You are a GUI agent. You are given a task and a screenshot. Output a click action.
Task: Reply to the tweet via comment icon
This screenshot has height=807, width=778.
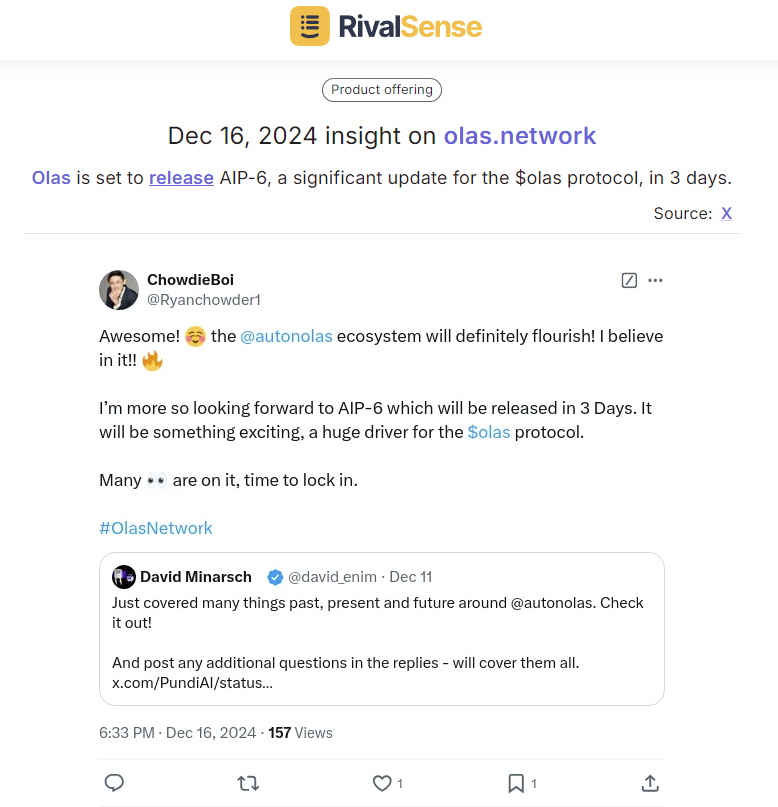[114, 783]
